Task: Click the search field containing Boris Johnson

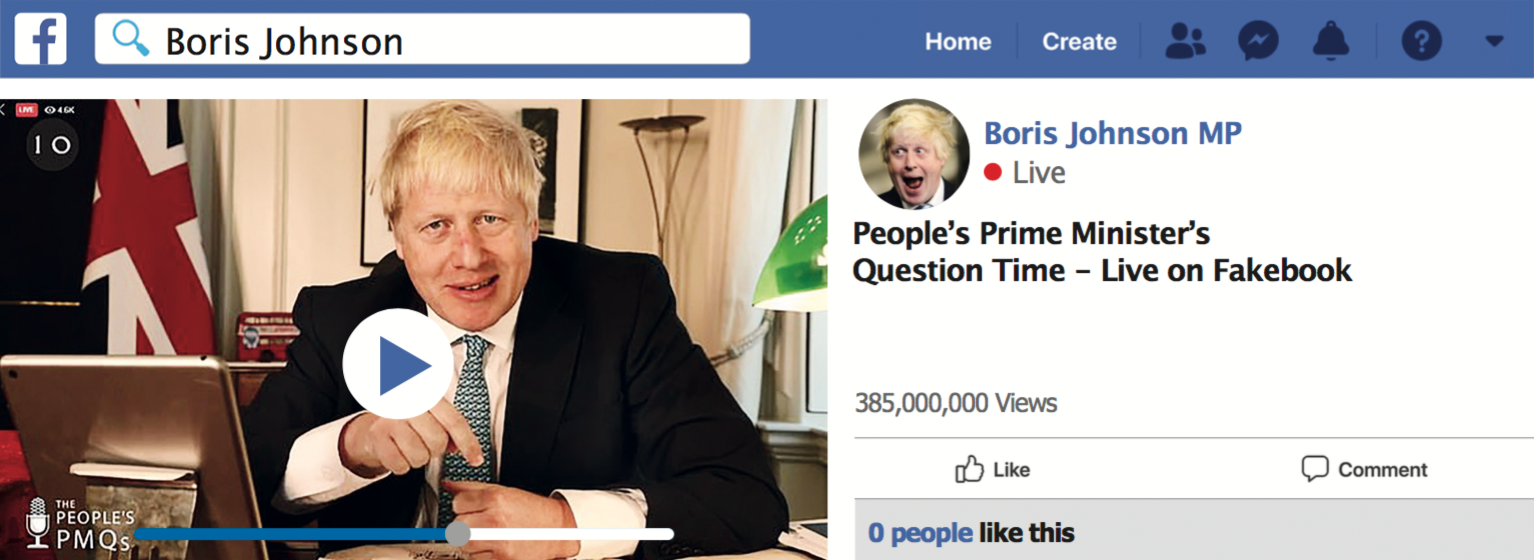Action: [x=422, y=39]
